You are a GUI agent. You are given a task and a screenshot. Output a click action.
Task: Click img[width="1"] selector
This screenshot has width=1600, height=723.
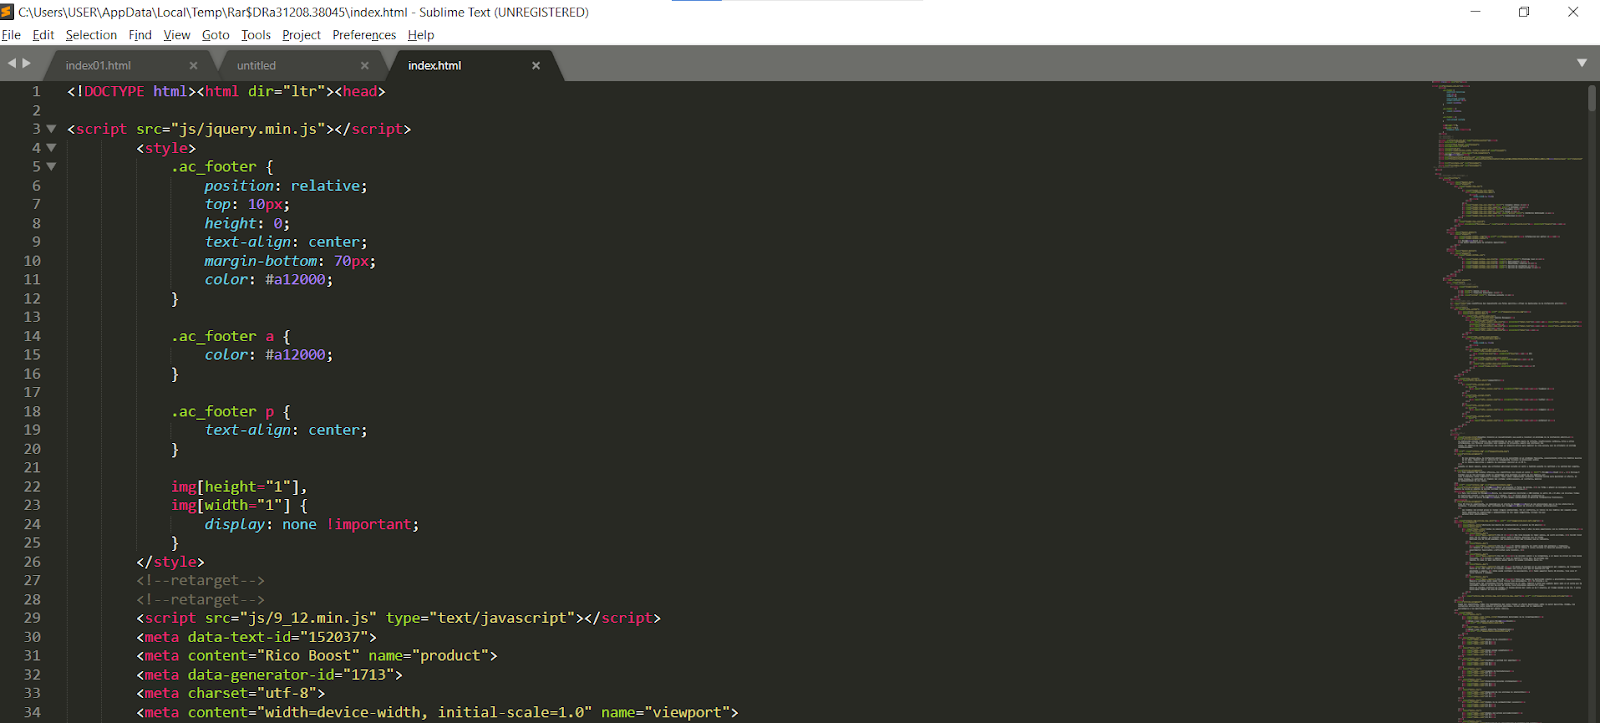coord(231,505)
